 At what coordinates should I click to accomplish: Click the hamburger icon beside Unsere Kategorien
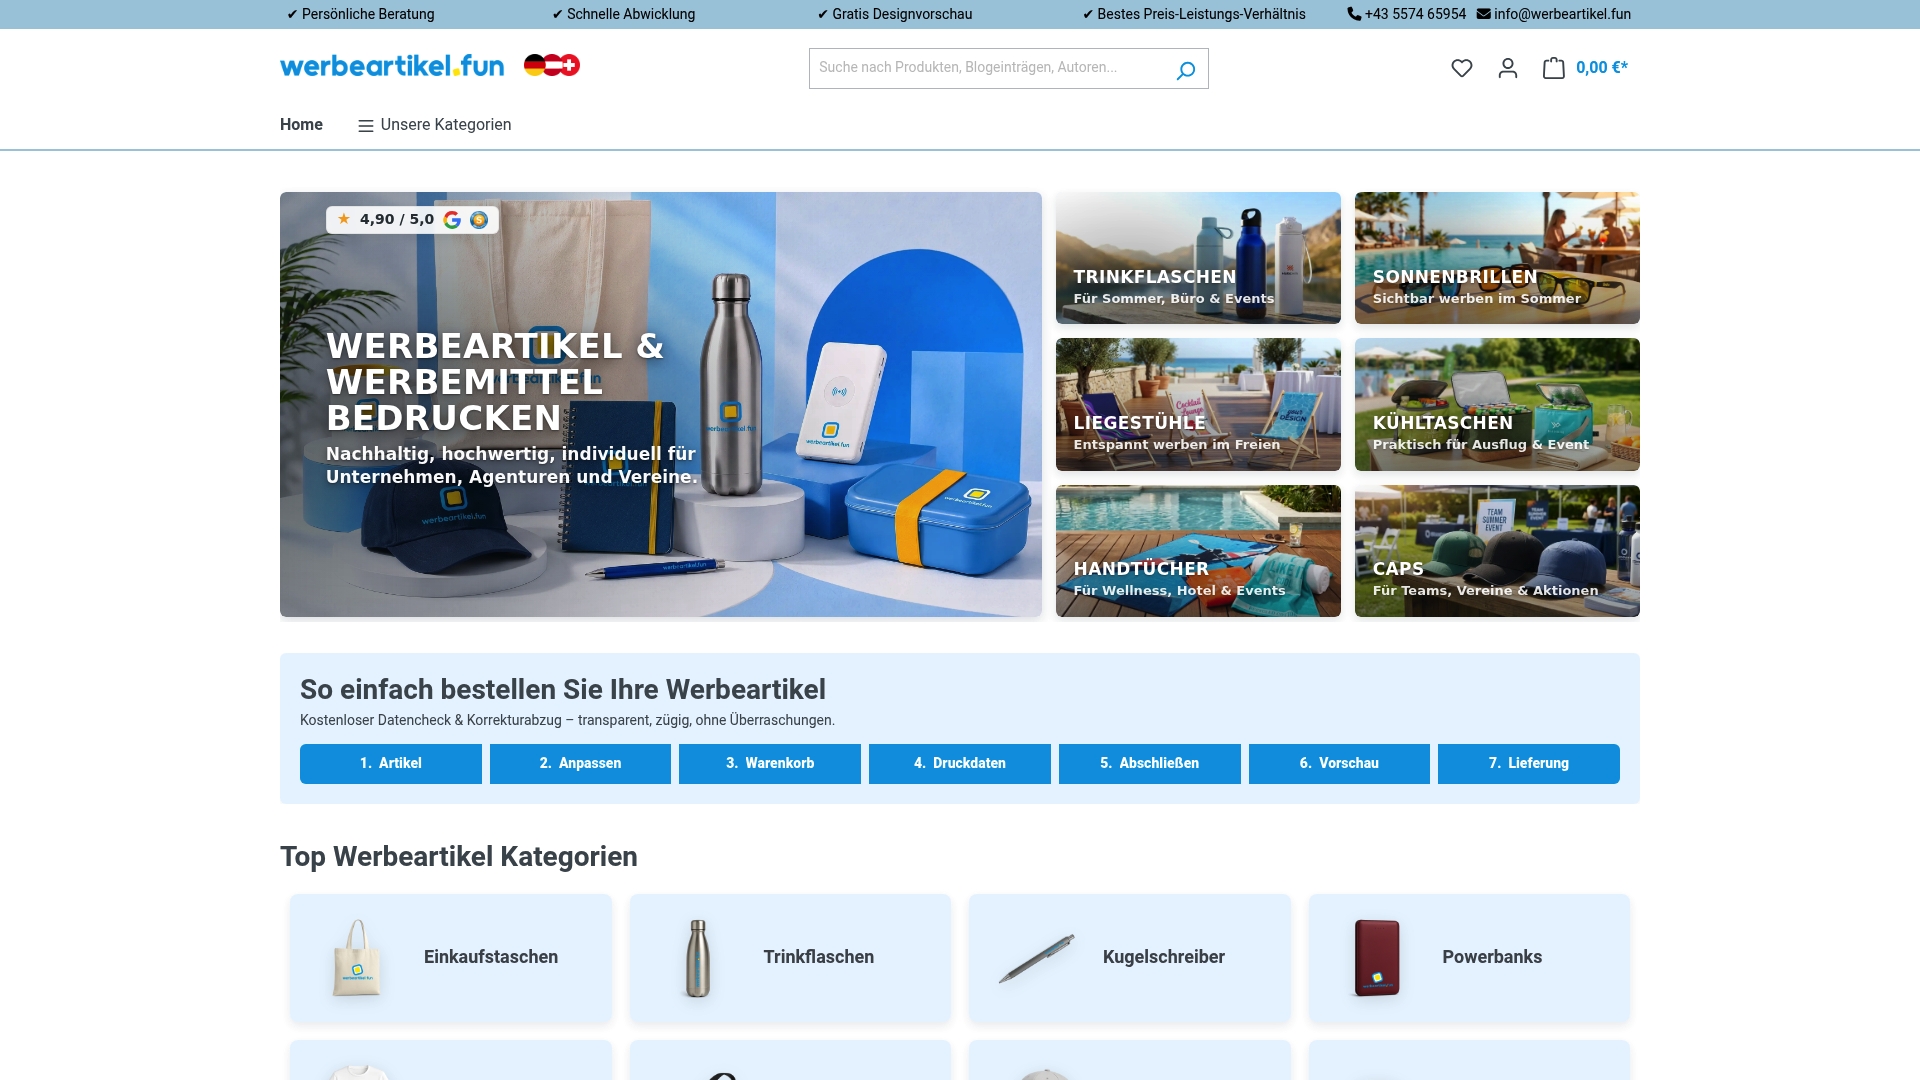click(x=366, y=126)
